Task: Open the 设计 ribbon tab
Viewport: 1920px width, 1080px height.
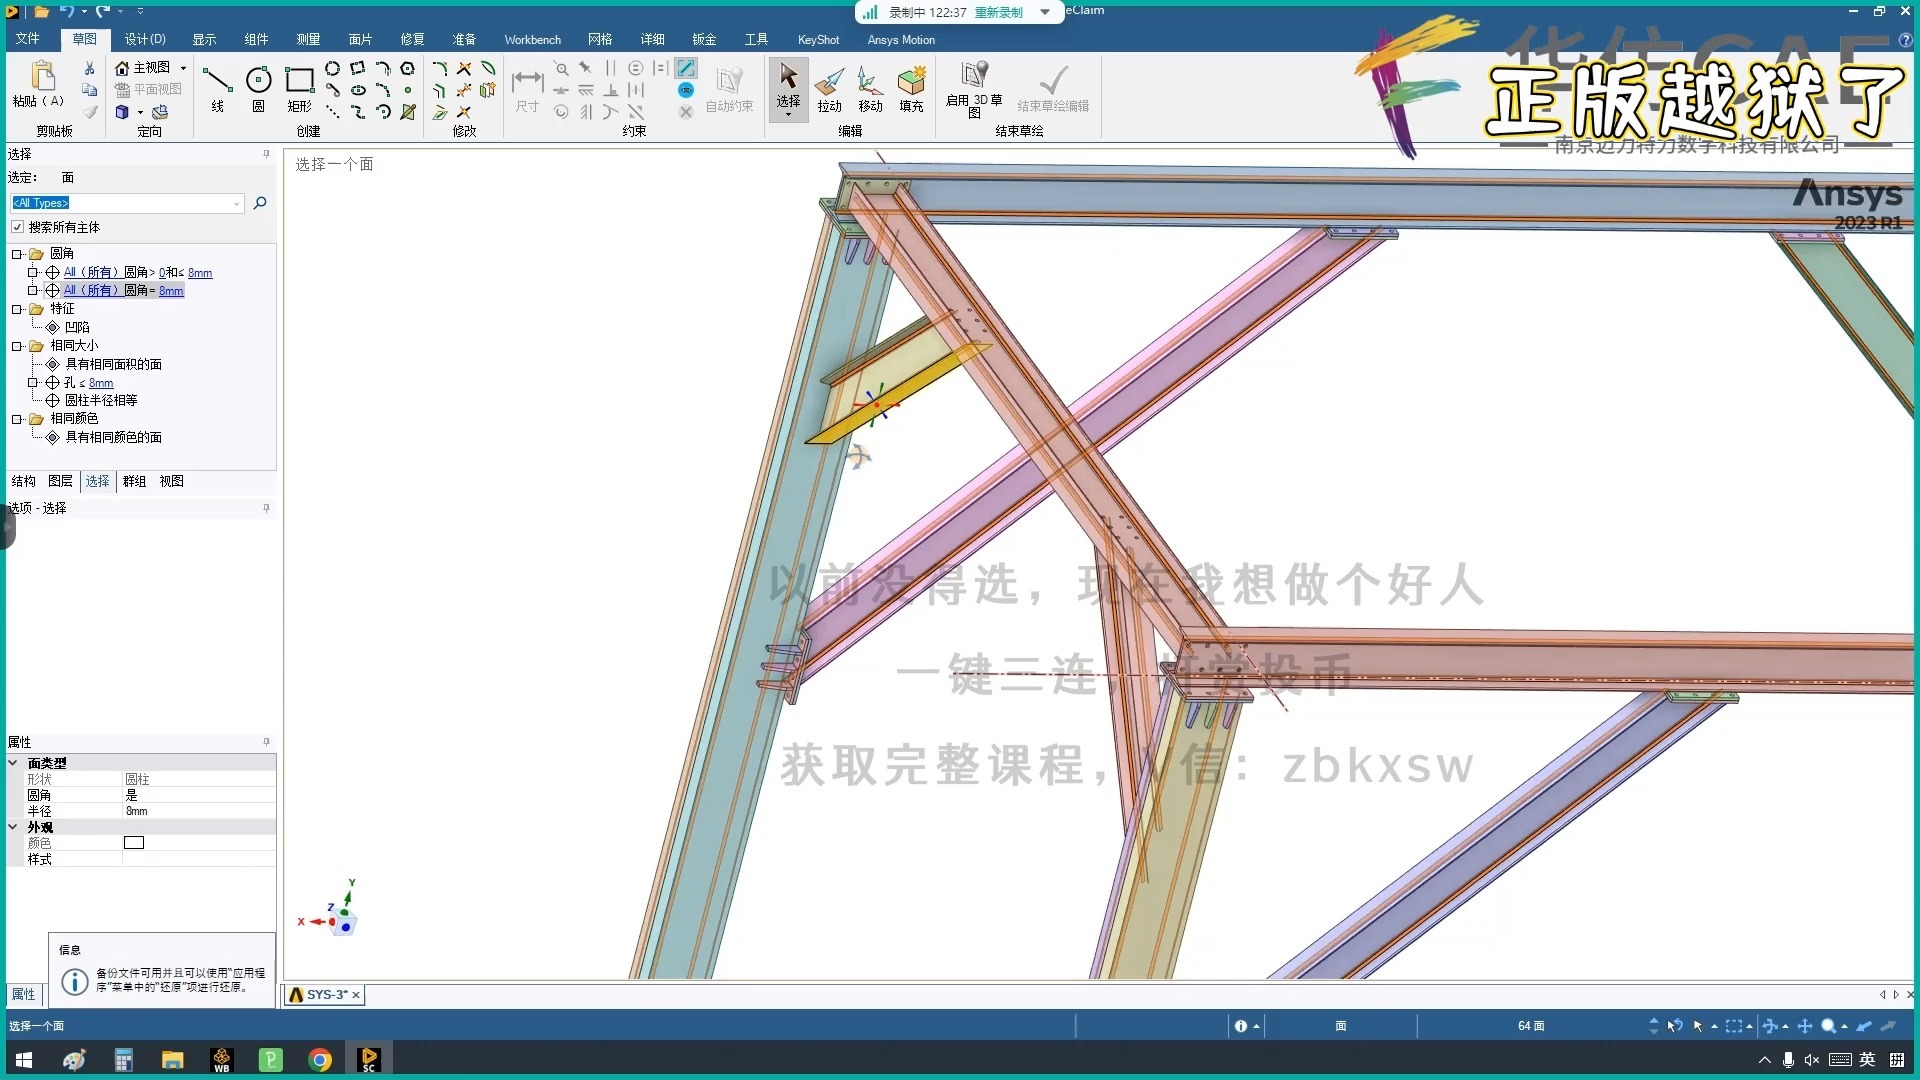Action: click(144, 39)
